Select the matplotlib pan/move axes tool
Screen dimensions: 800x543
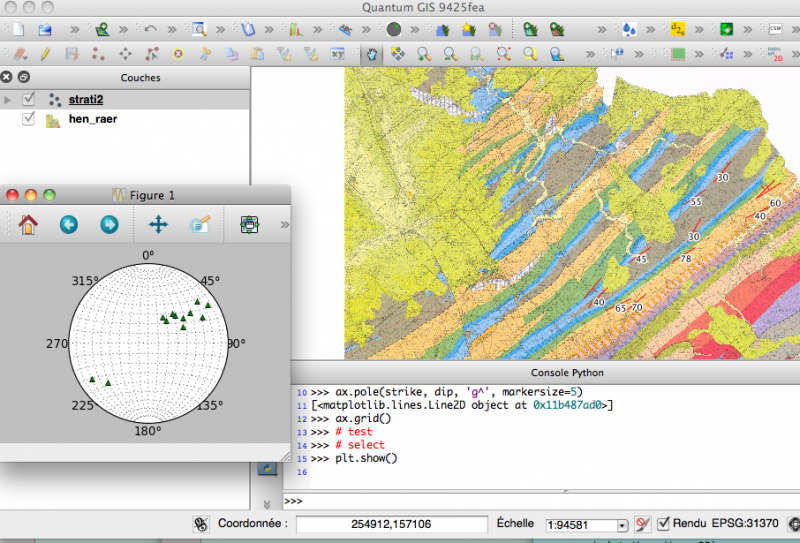(x=158, y=225)
